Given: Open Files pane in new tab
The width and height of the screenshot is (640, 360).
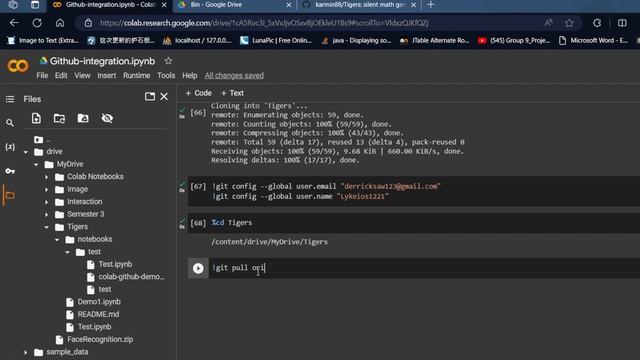Looking at the screenshot, I should coord(150,96).
